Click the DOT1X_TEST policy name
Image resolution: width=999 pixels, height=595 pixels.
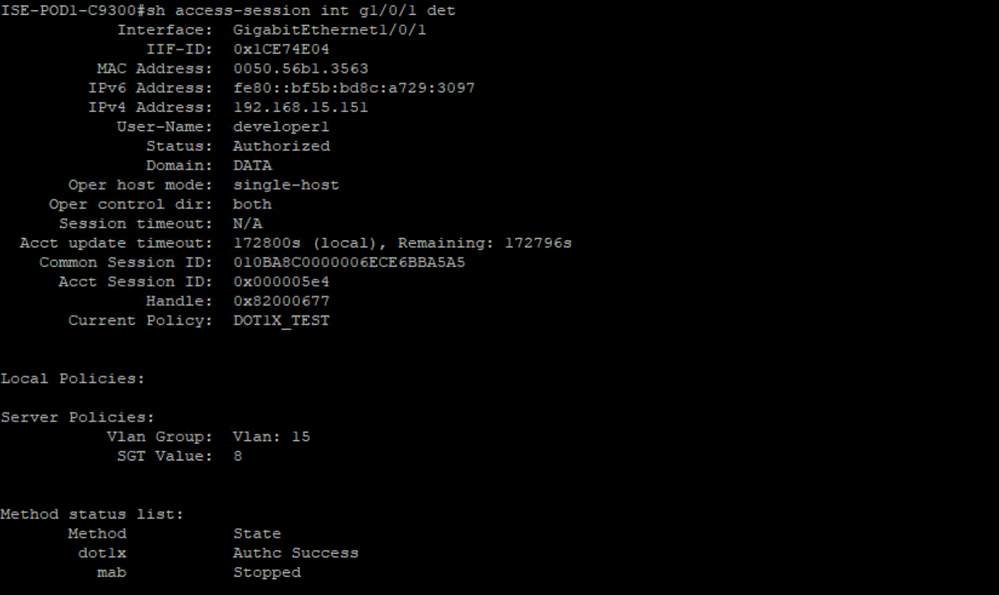tap(281, 320)
